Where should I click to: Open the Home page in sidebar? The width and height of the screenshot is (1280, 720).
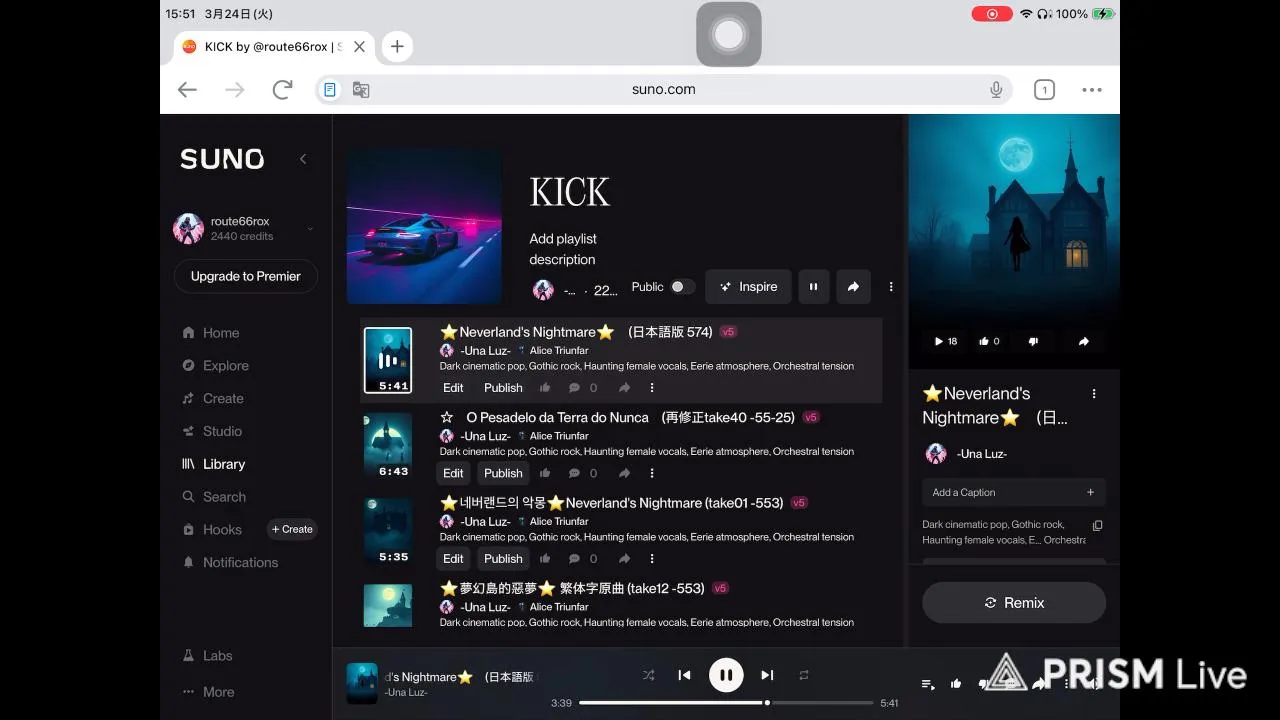coord(211,333)
